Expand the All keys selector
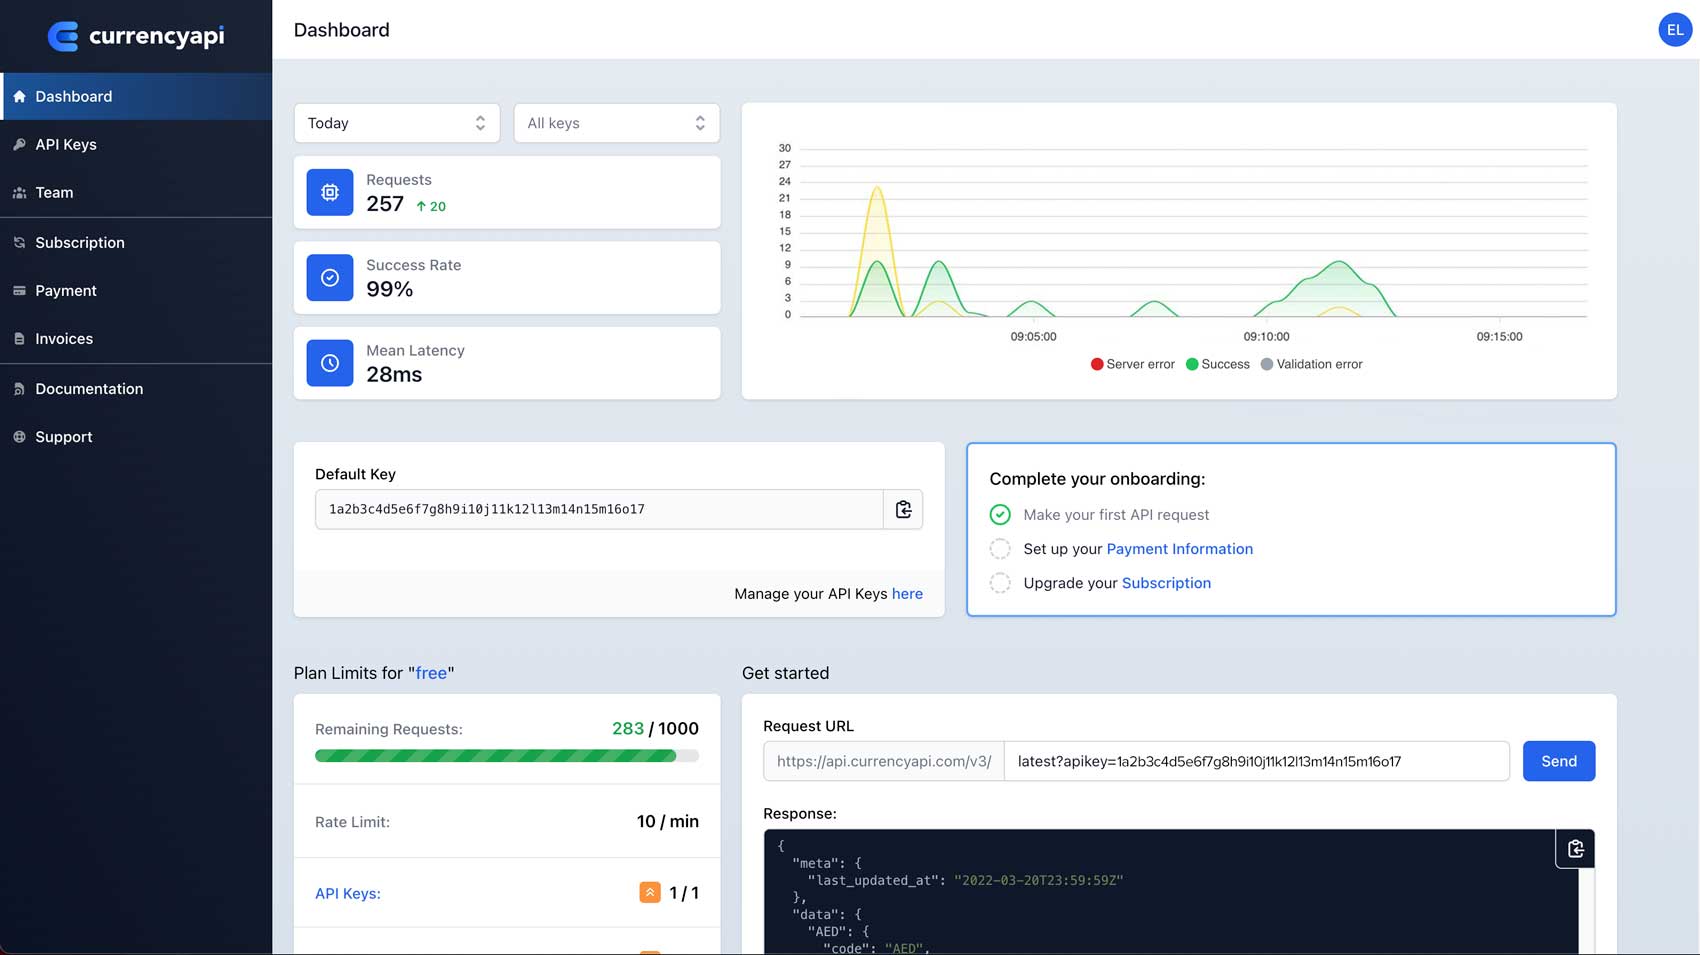The width and height of the screenshot is (1700, 955). click(616, 122)
